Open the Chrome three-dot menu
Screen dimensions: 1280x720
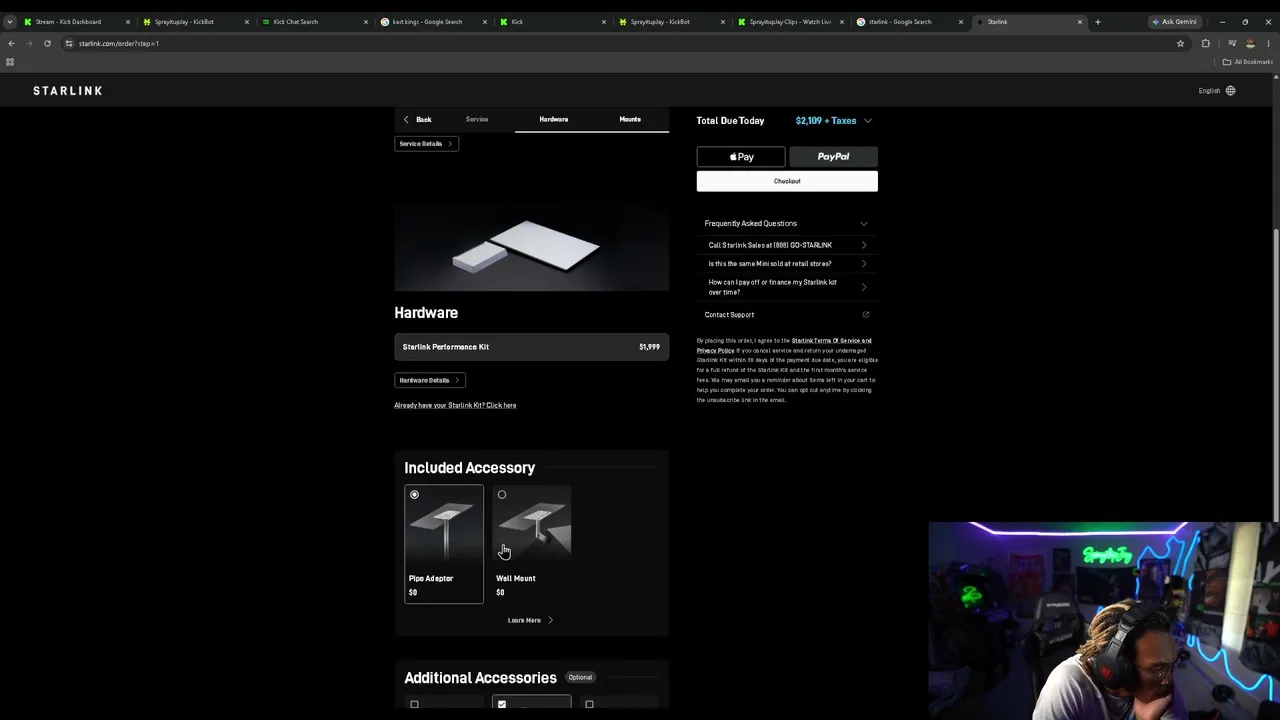1268,43
